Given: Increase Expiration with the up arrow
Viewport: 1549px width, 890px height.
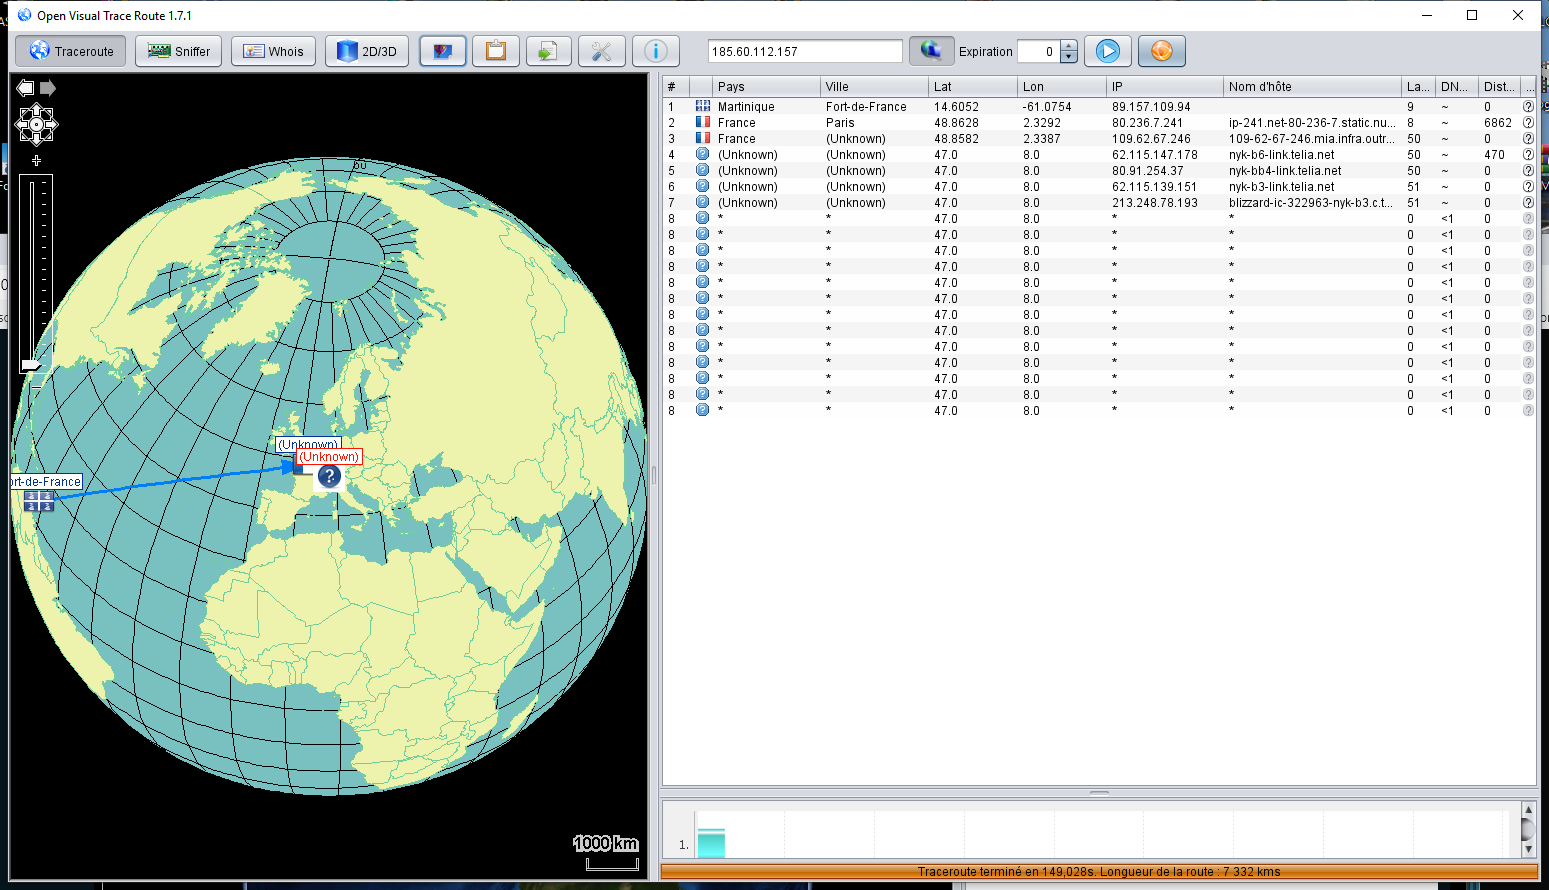Looking at the screenshot, I should point(1069,46).
